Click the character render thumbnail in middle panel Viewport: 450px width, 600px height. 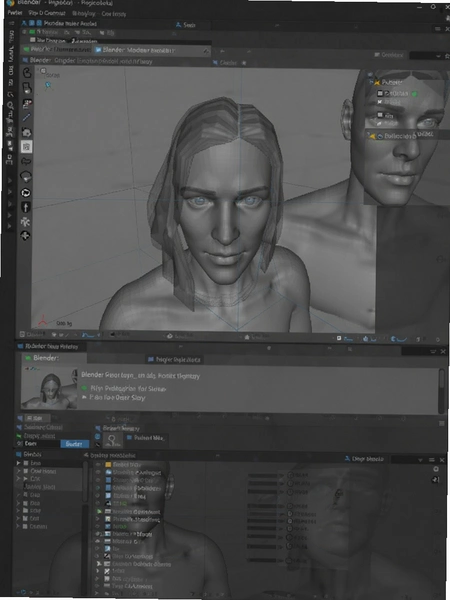[49, 388]
